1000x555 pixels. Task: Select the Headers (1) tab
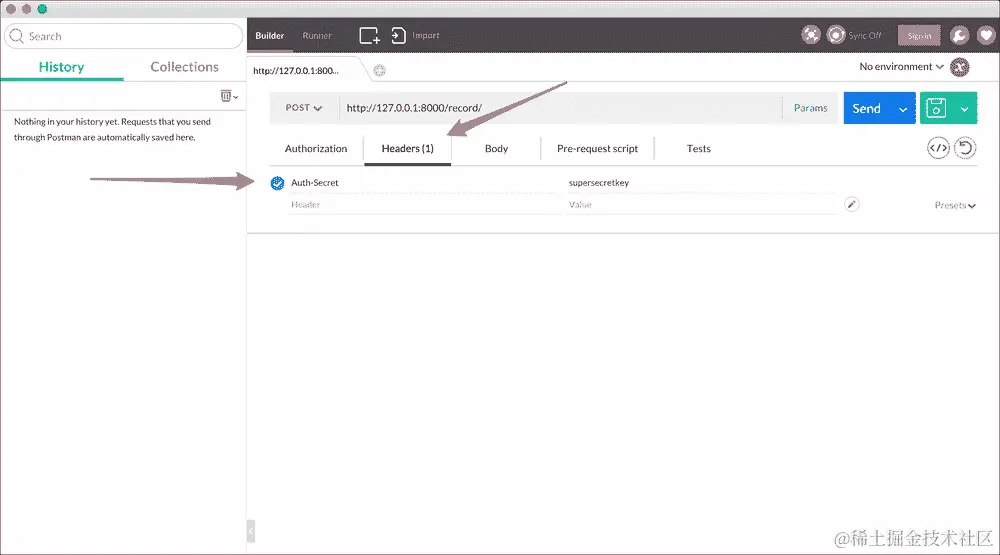[408, 149]
